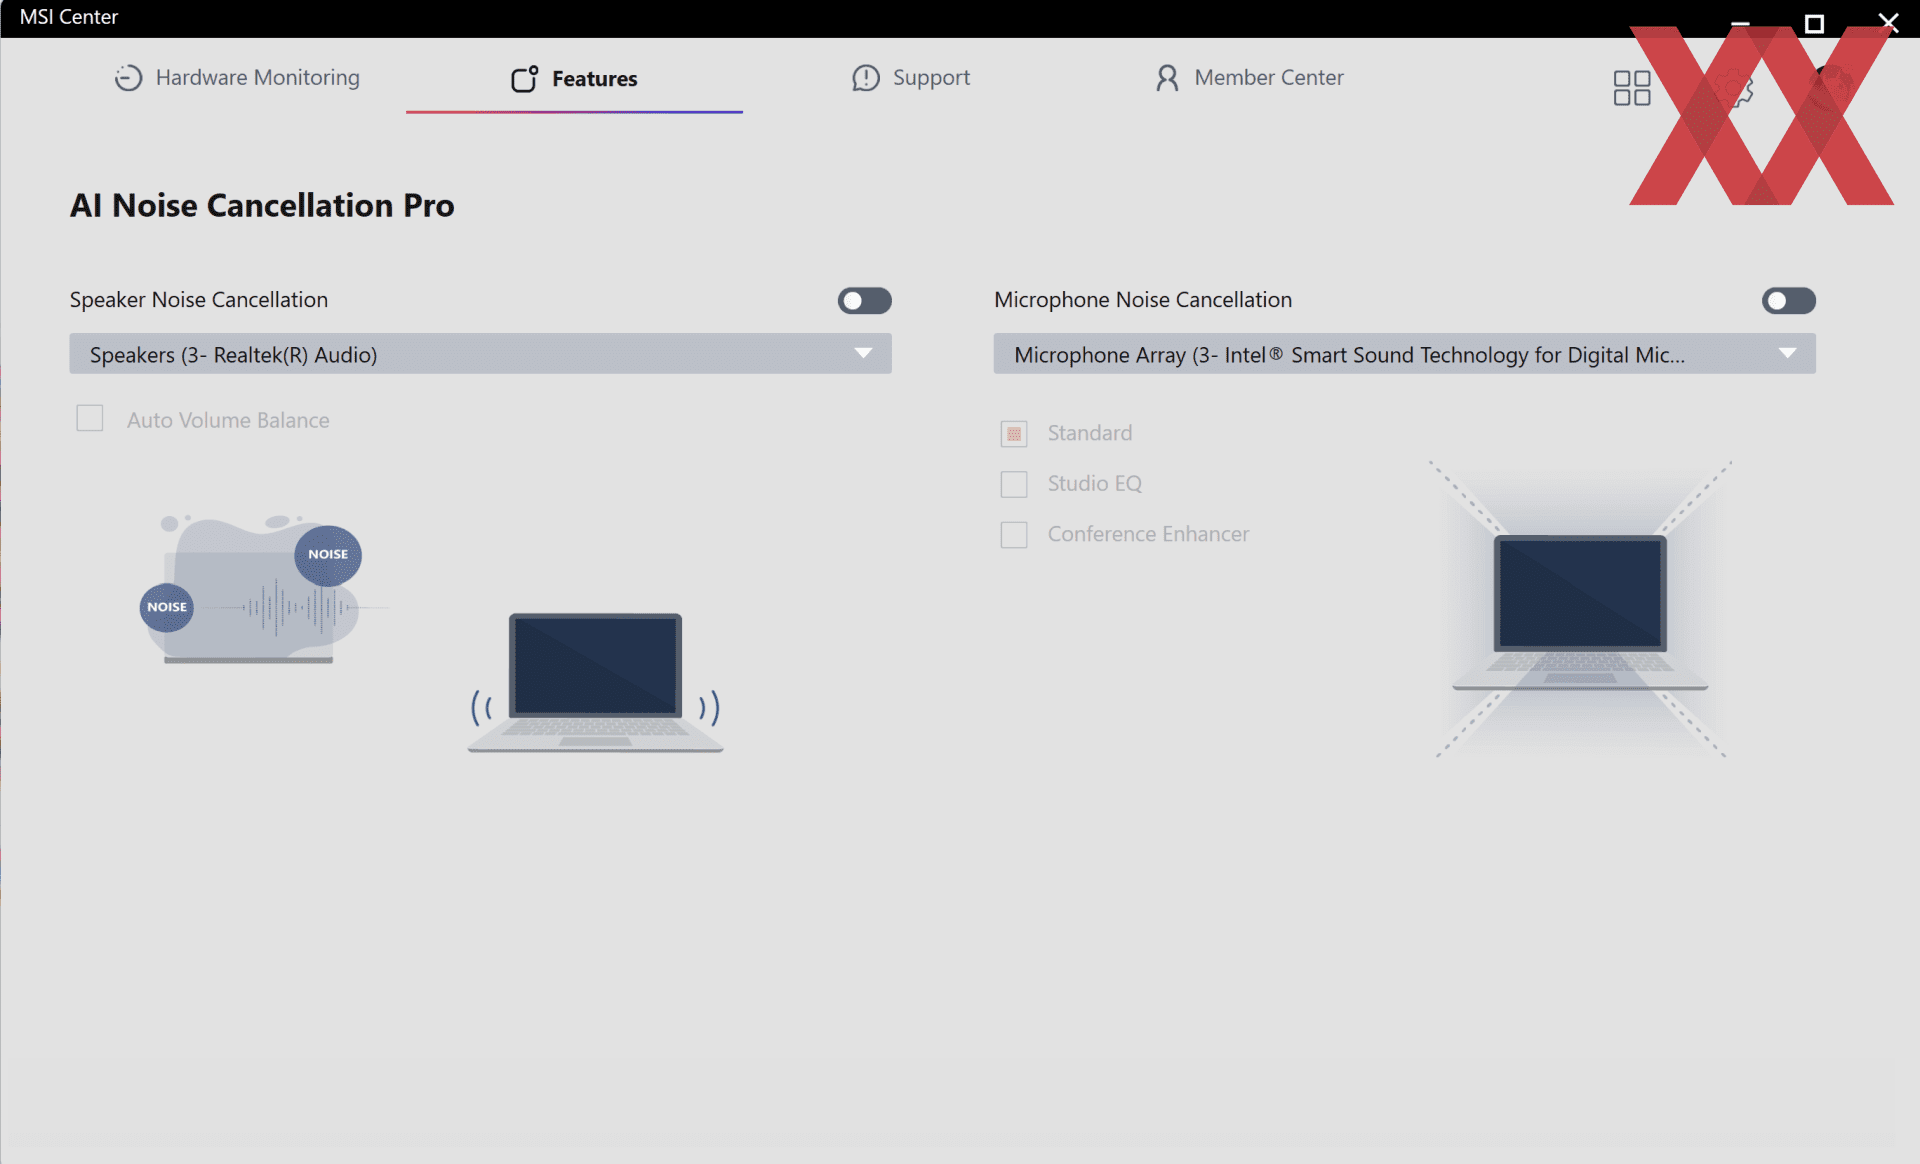Click the Speaker Noise Cancellation label

click(199, 300)
